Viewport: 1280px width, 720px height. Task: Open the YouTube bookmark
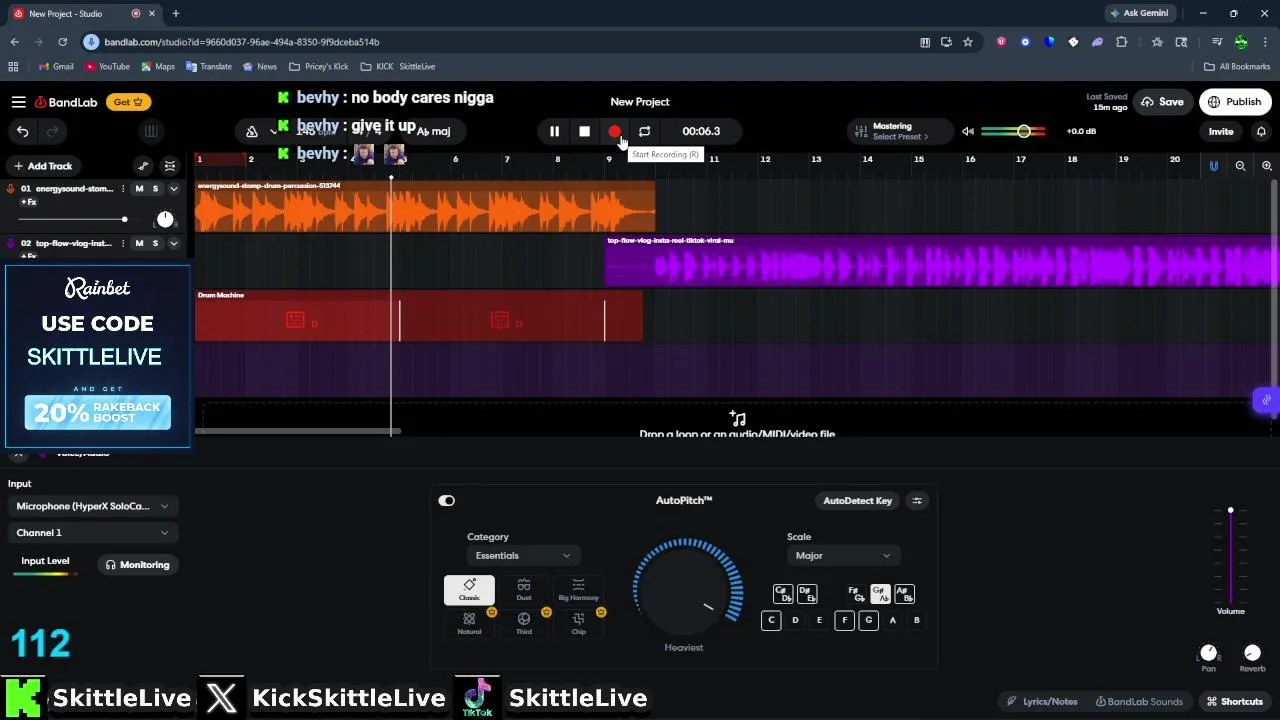pos(107,66)
